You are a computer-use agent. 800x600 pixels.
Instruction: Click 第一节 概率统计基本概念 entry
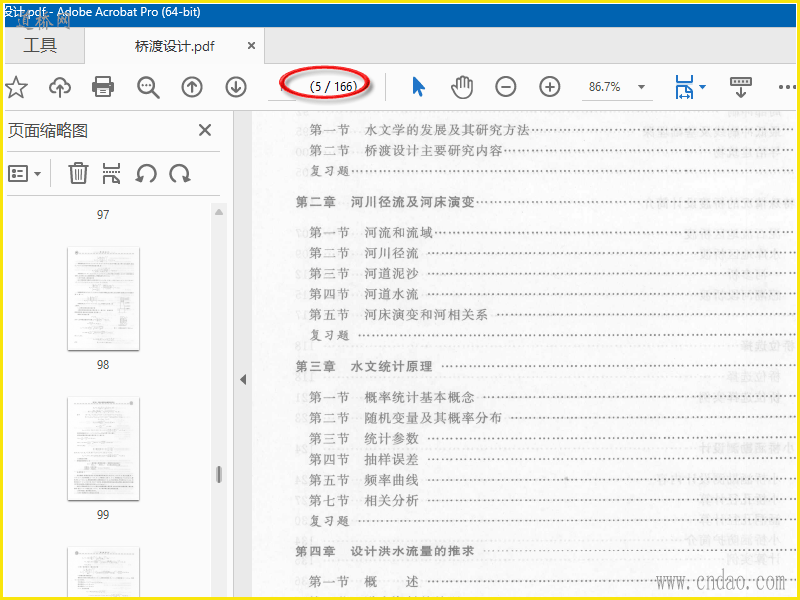point(392,397)
